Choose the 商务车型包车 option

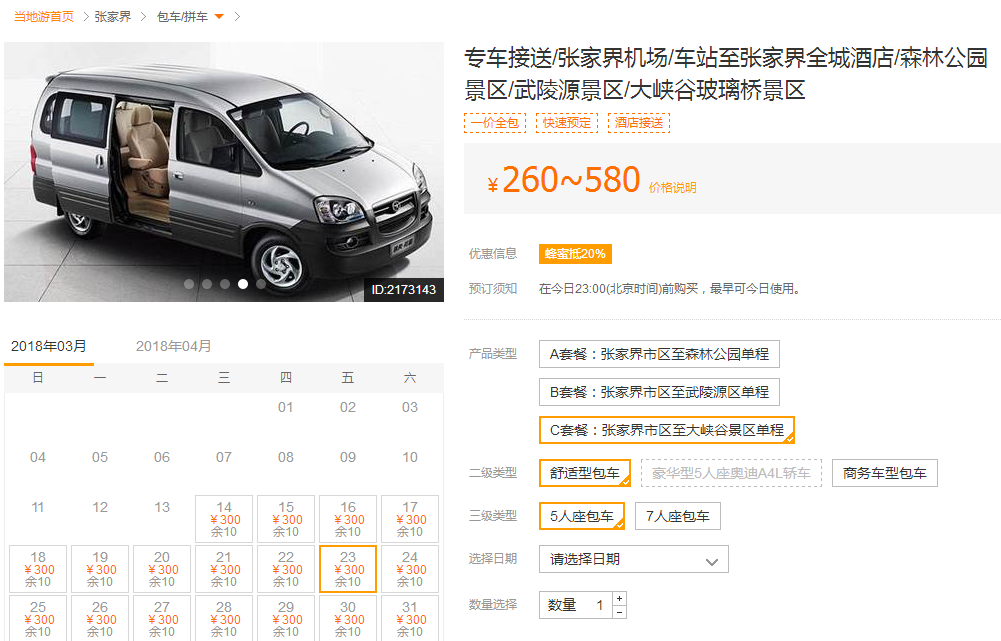pyautogui.click(x=884, y=473)
